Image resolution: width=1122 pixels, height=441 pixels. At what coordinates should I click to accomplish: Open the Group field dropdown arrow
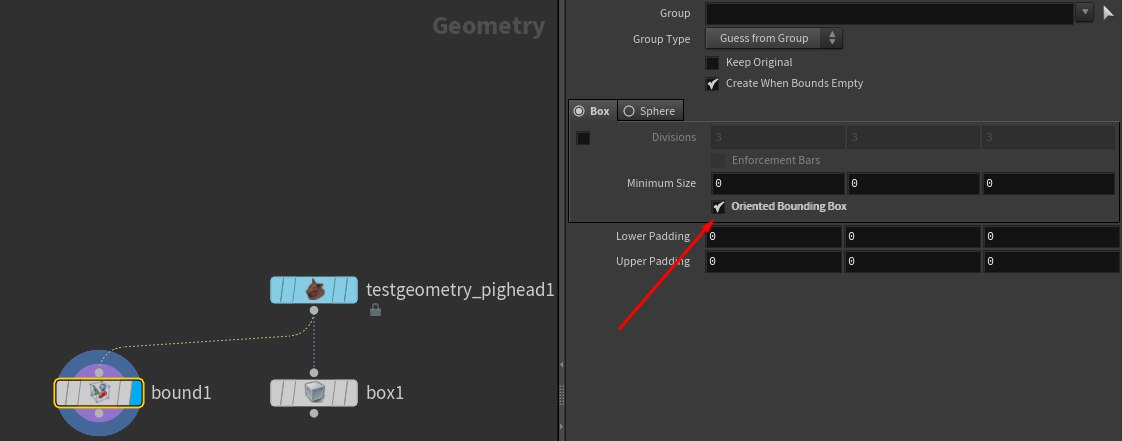1086,11
